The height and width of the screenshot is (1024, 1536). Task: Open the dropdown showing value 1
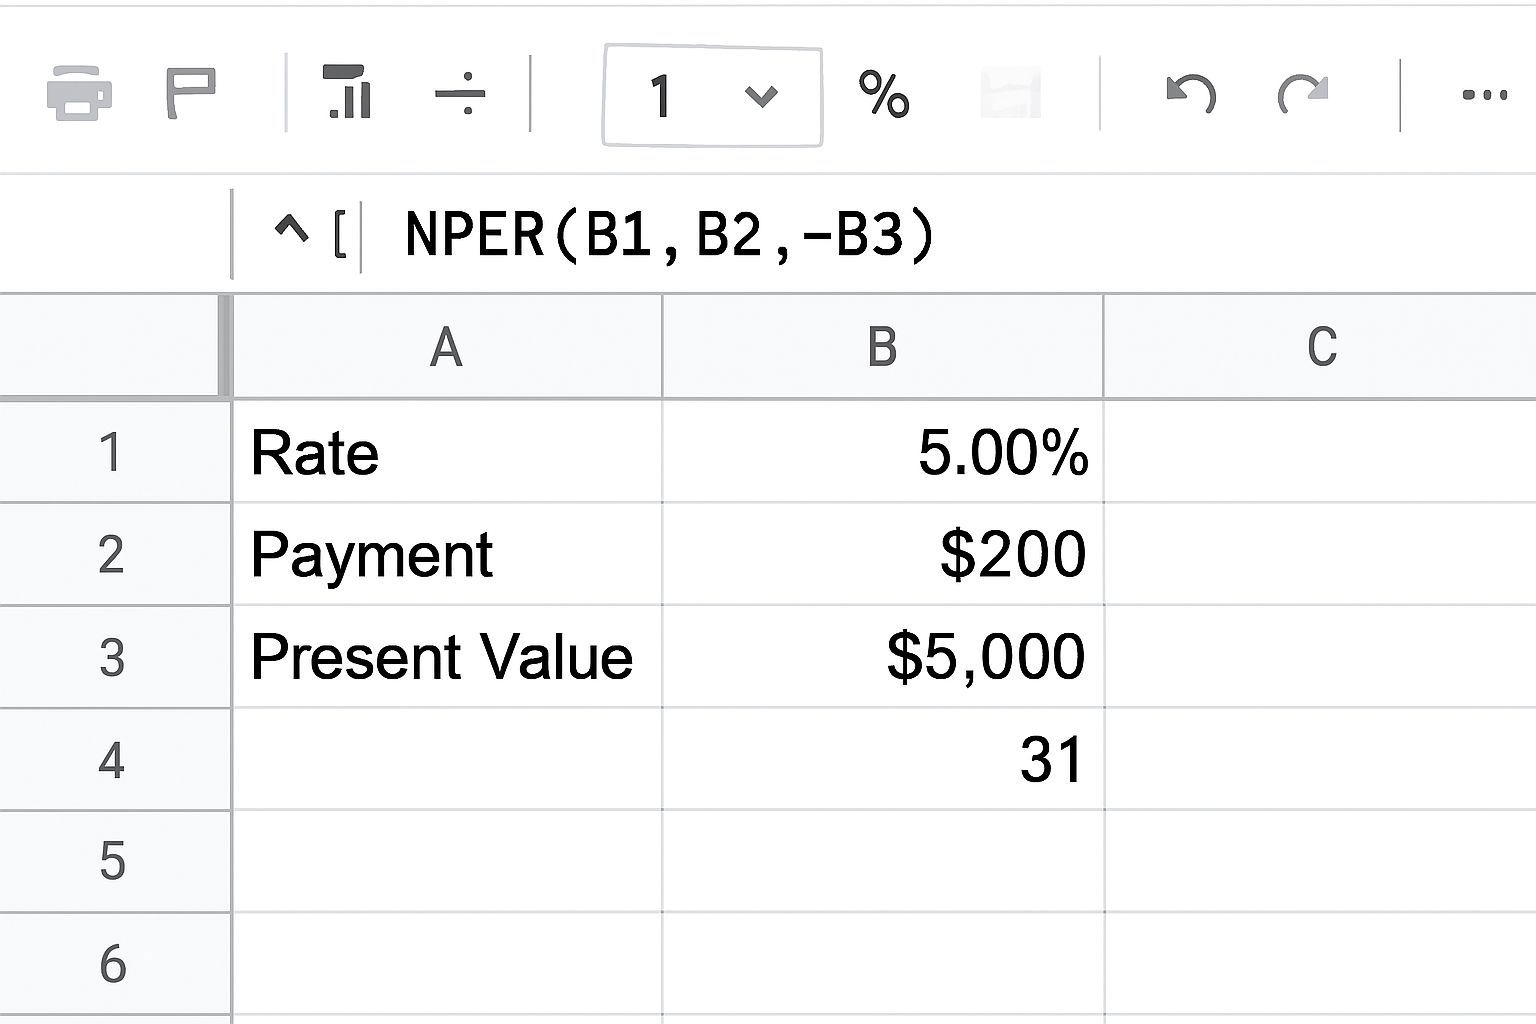tap(712, 96)
